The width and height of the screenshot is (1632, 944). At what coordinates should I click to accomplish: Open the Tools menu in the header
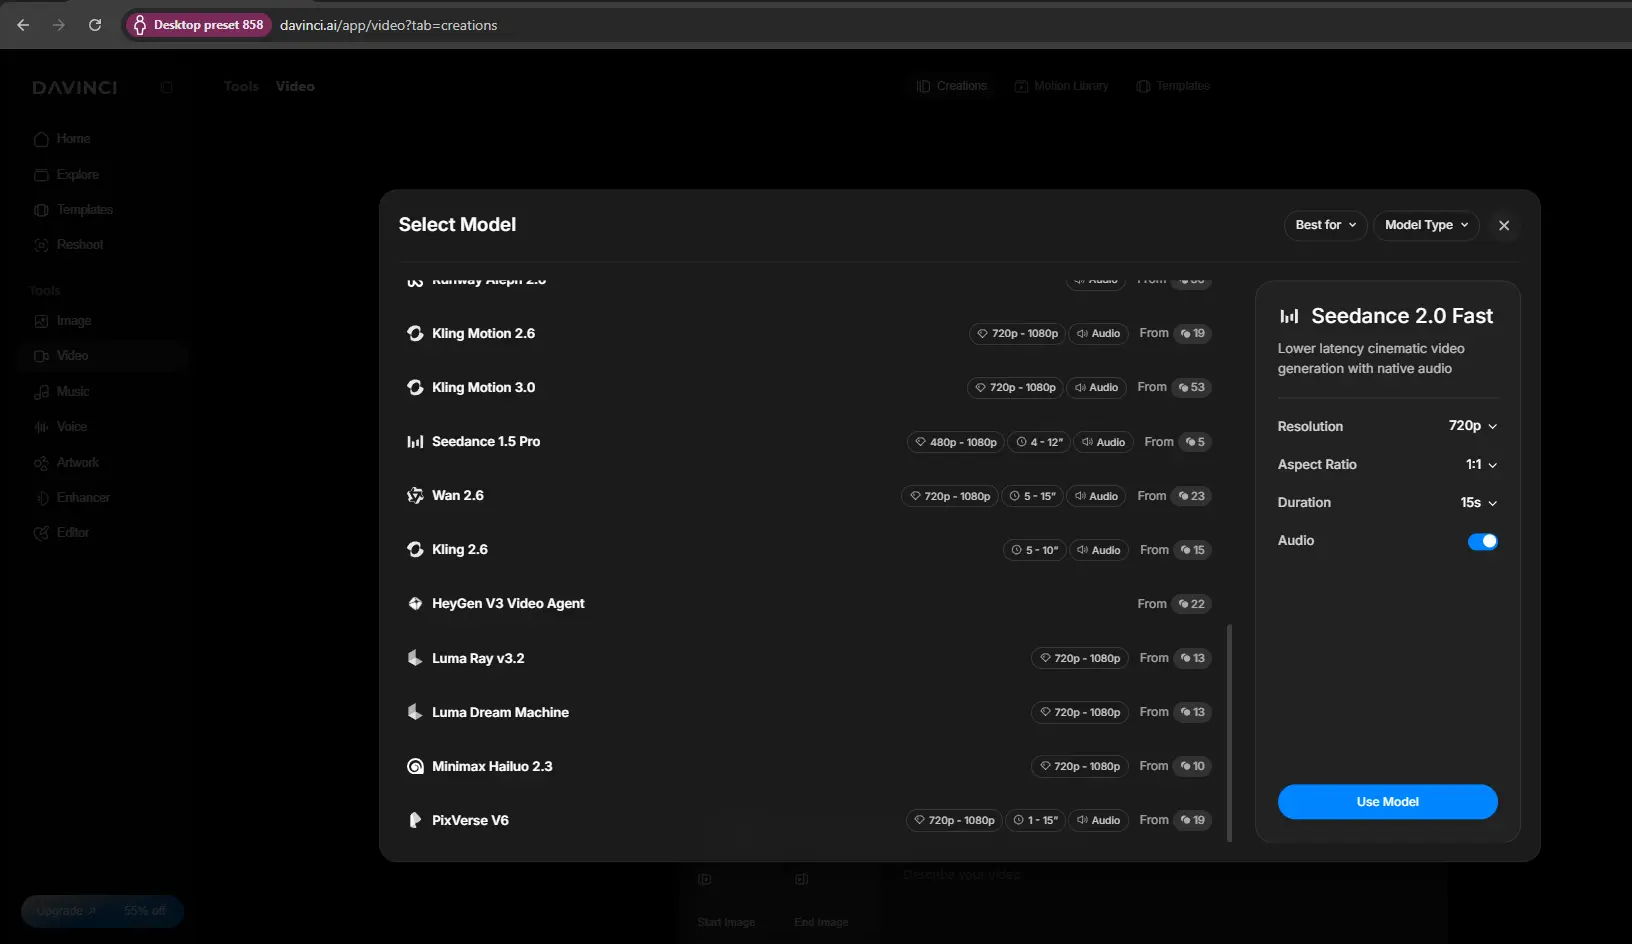click(241, 87)
